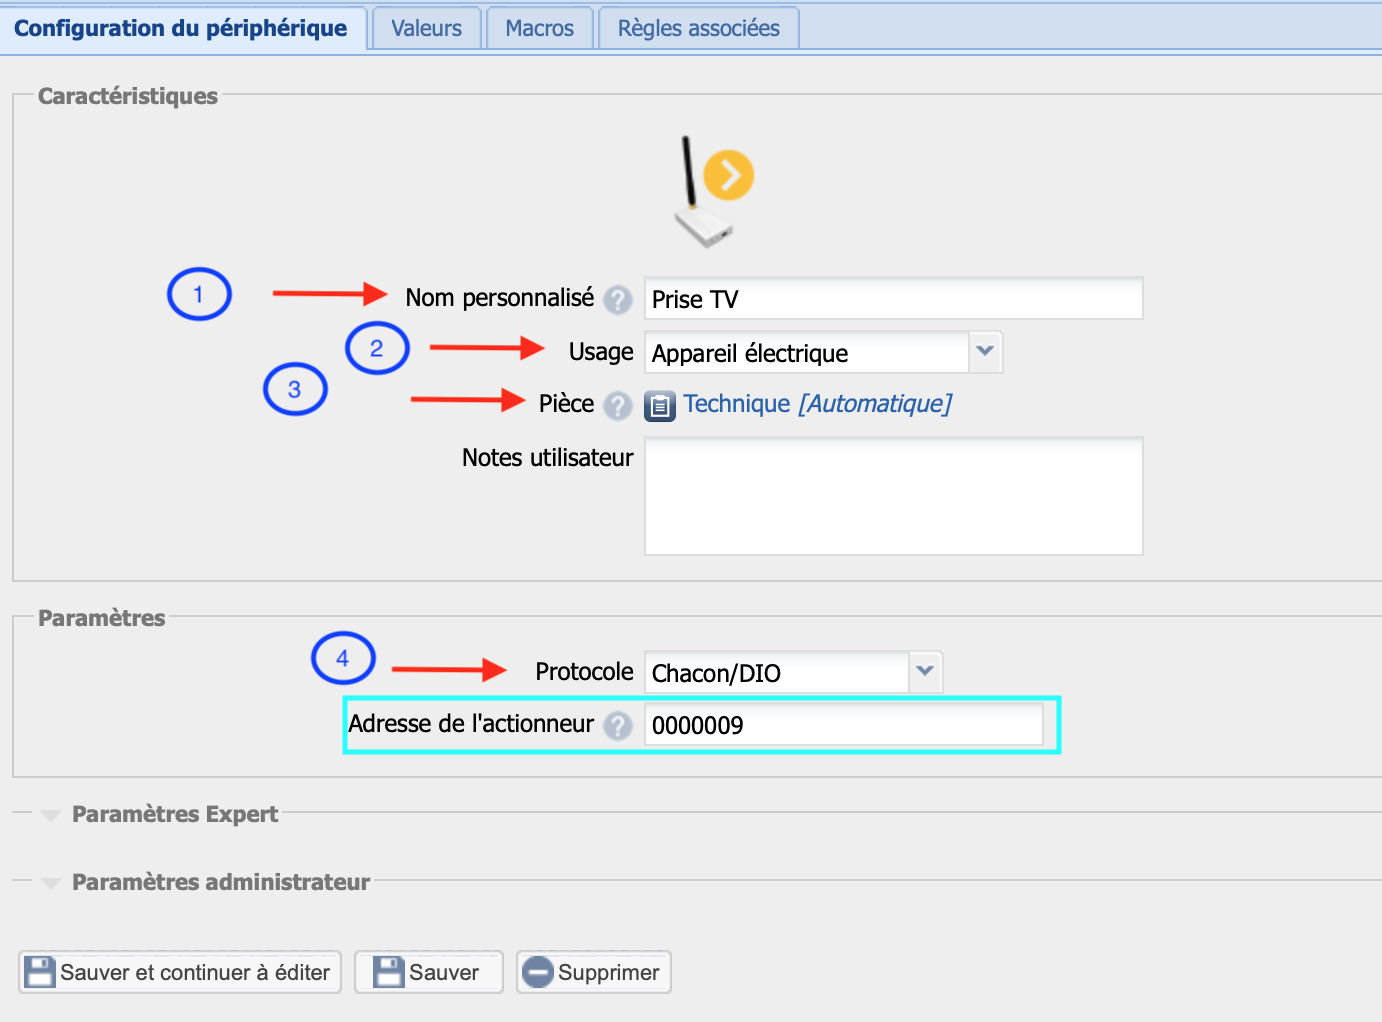
Task: Open the Protocole dropdown arrow
Action: 925,672
